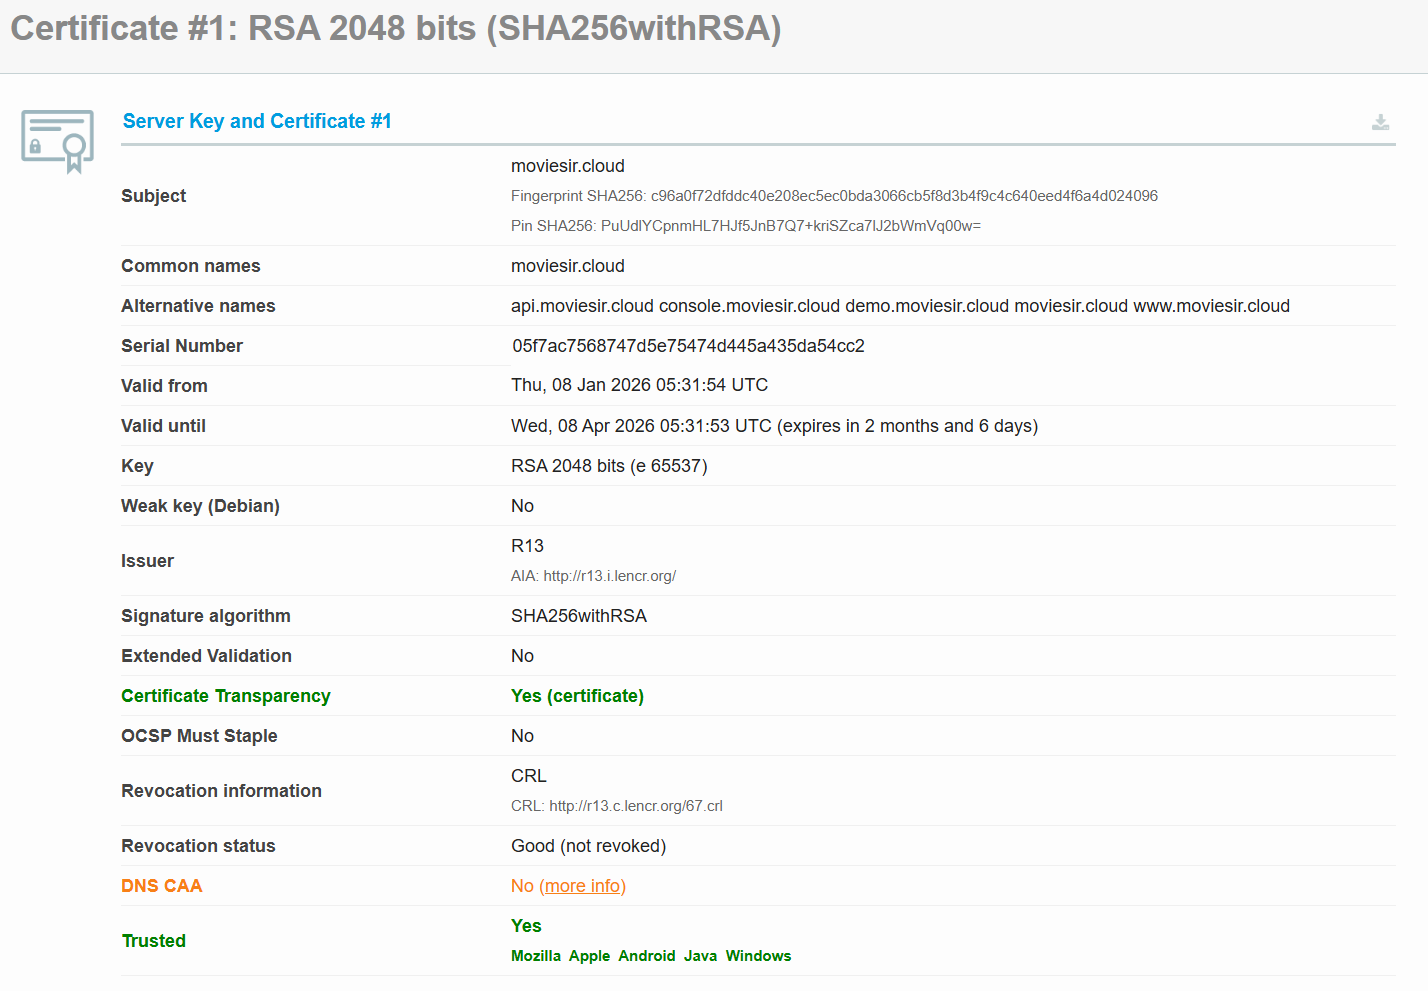
Task: Click the Mozilla trust store label
Action: pyautogui.click(x=535, y=956)
